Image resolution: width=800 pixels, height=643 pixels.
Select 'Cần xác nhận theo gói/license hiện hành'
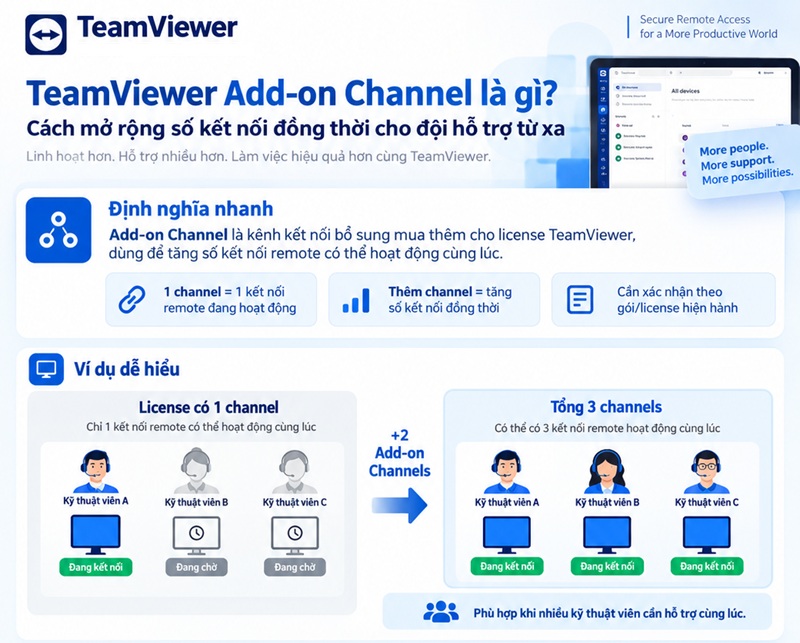(x=677, y=300)
